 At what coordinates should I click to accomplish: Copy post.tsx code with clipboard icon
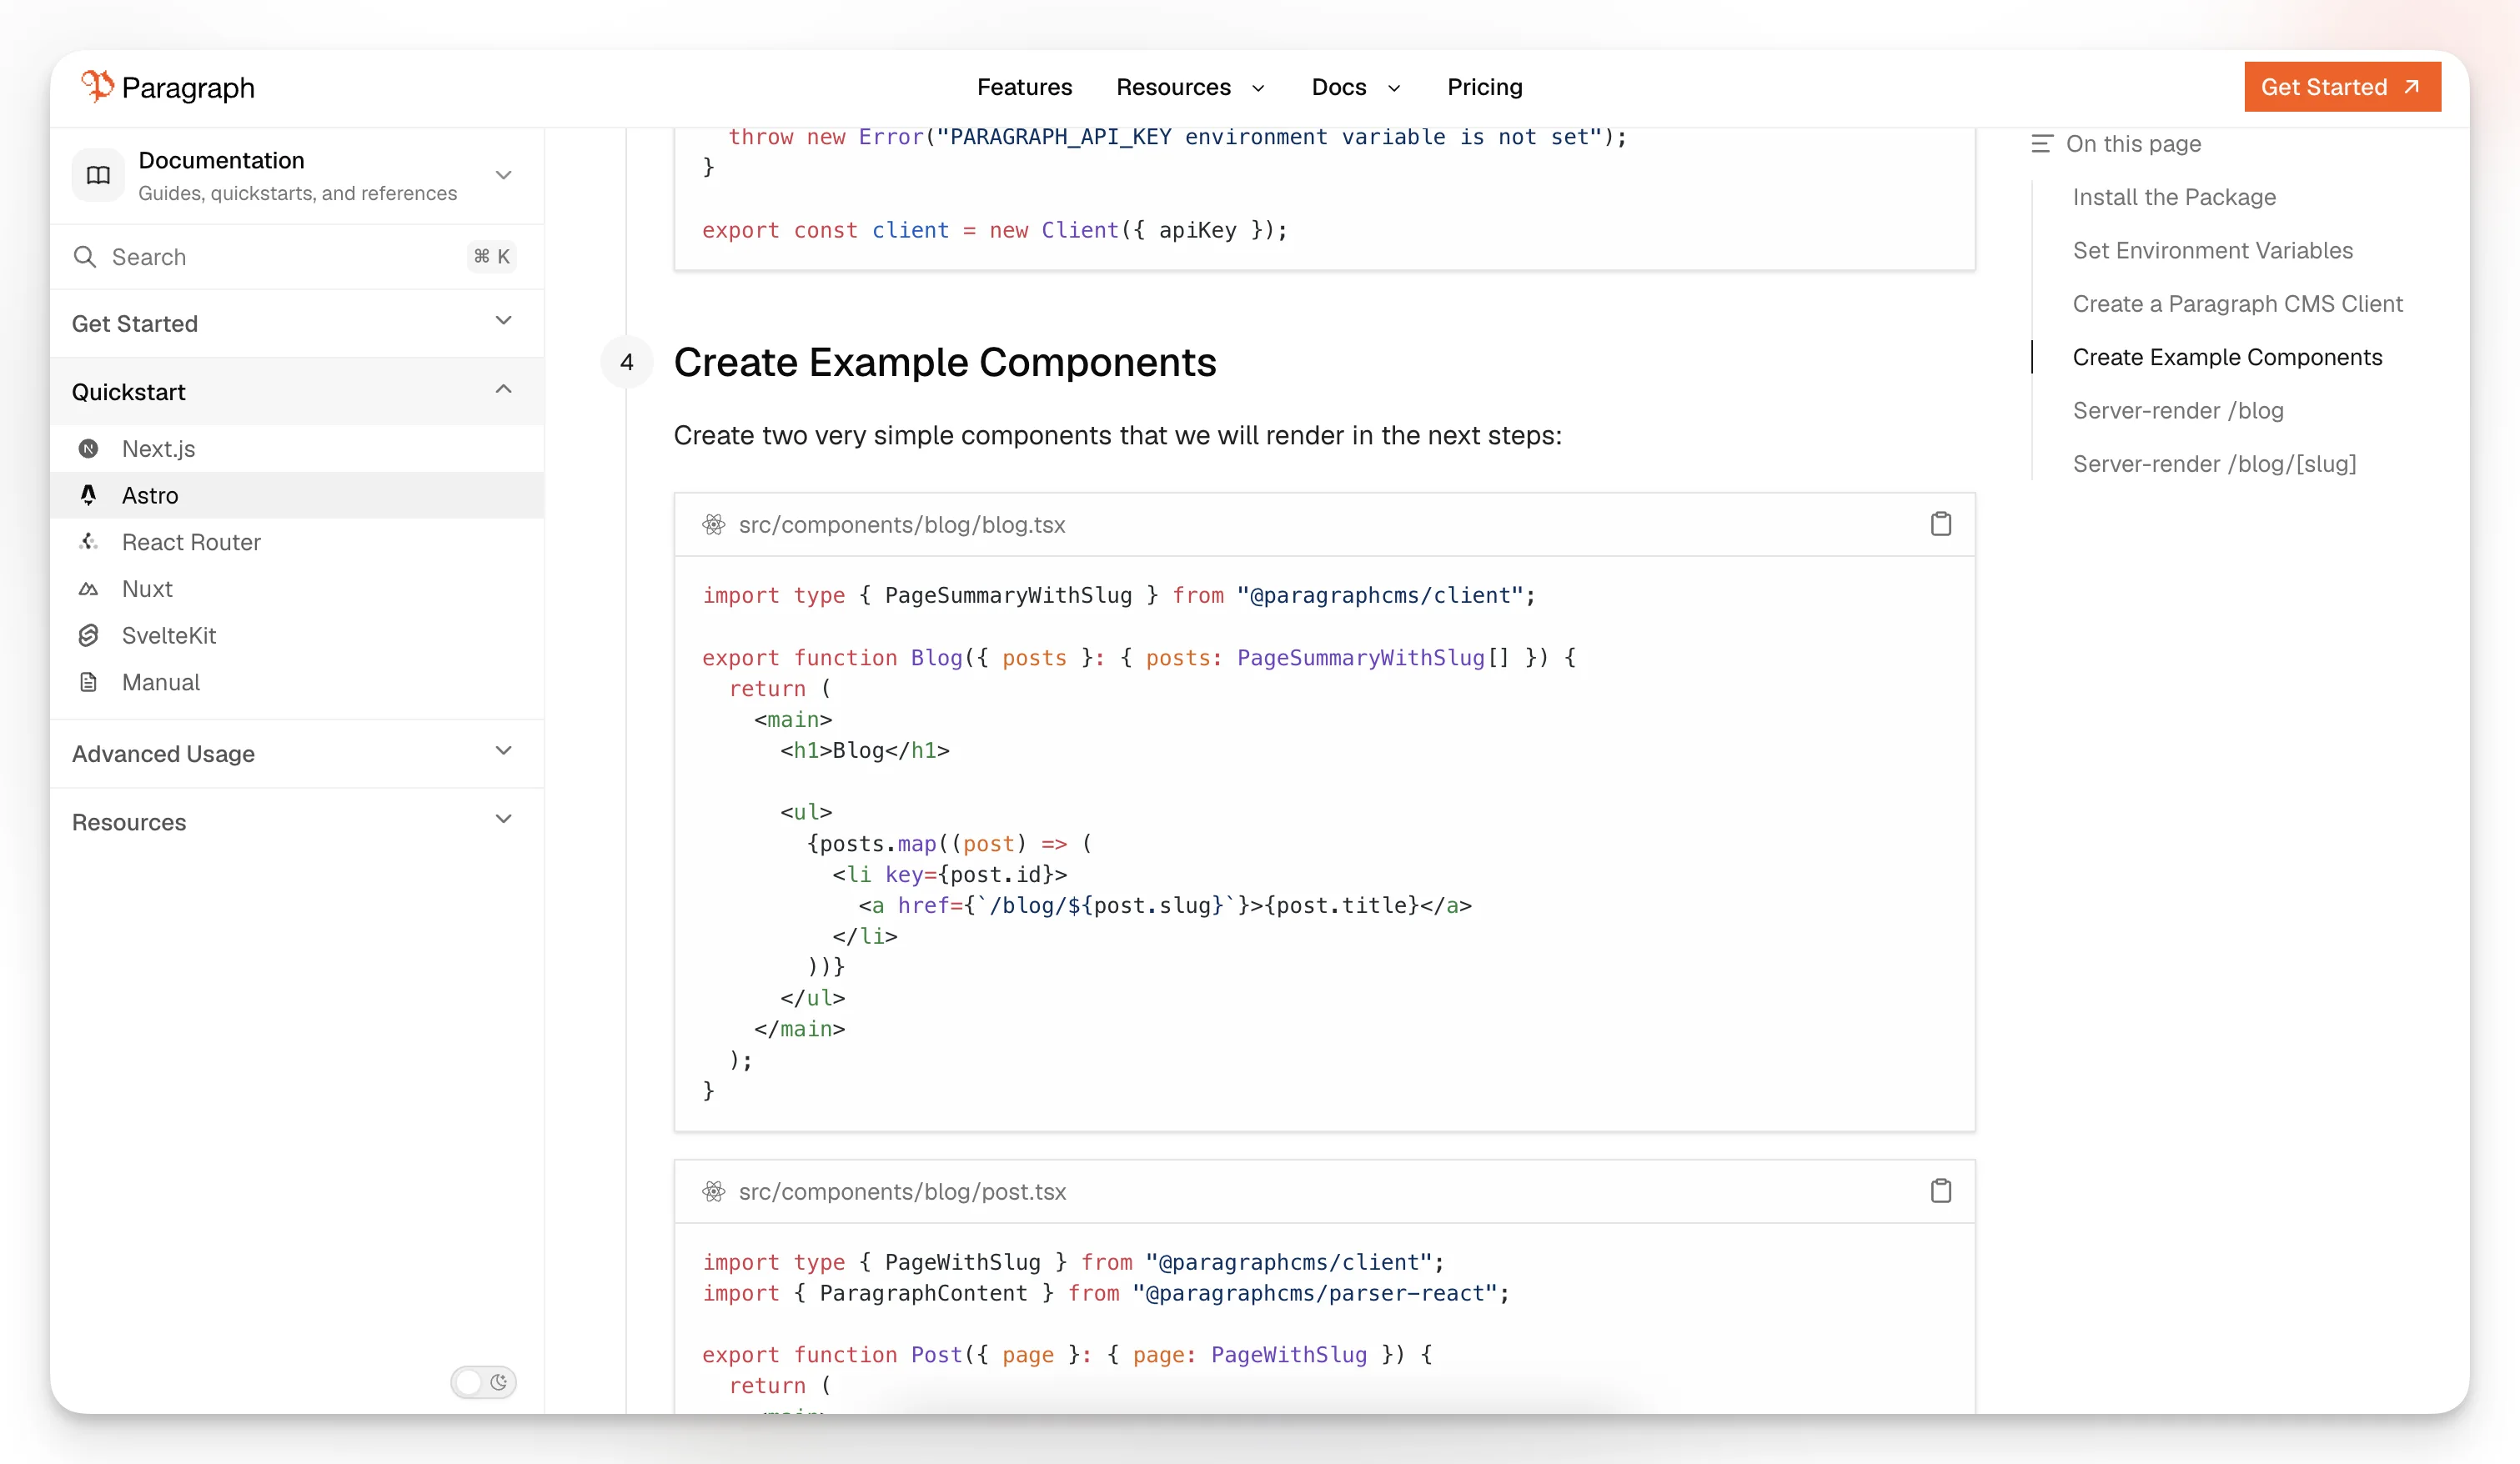[1940, 1191]
